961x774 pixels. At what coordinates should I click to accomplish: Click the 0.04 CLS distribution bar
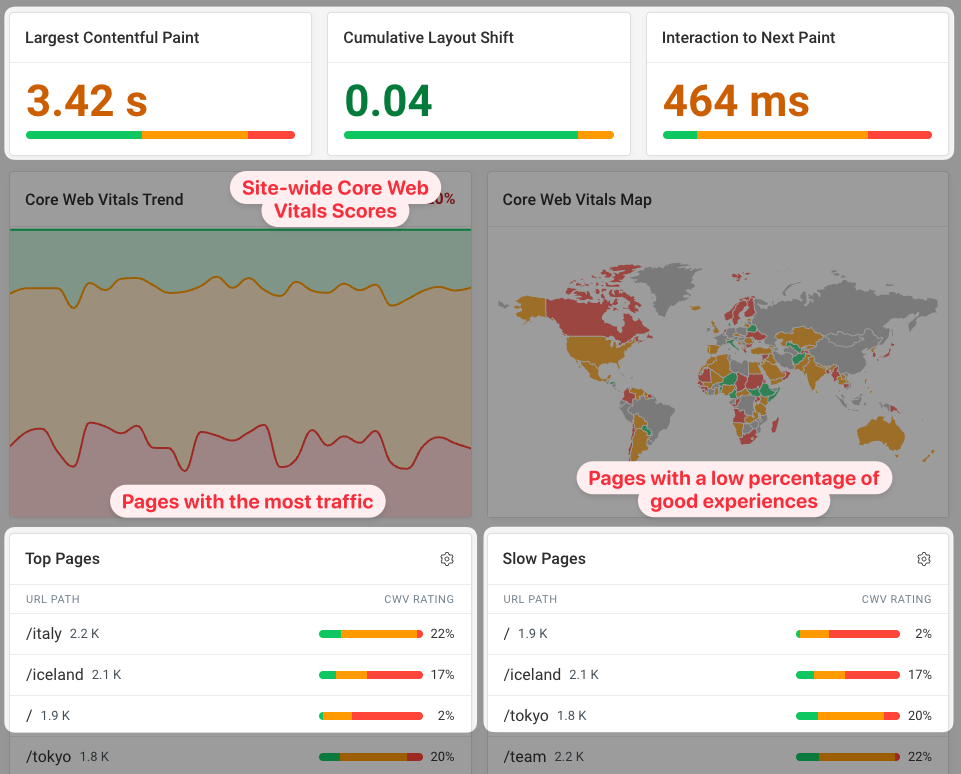point(478,134)
